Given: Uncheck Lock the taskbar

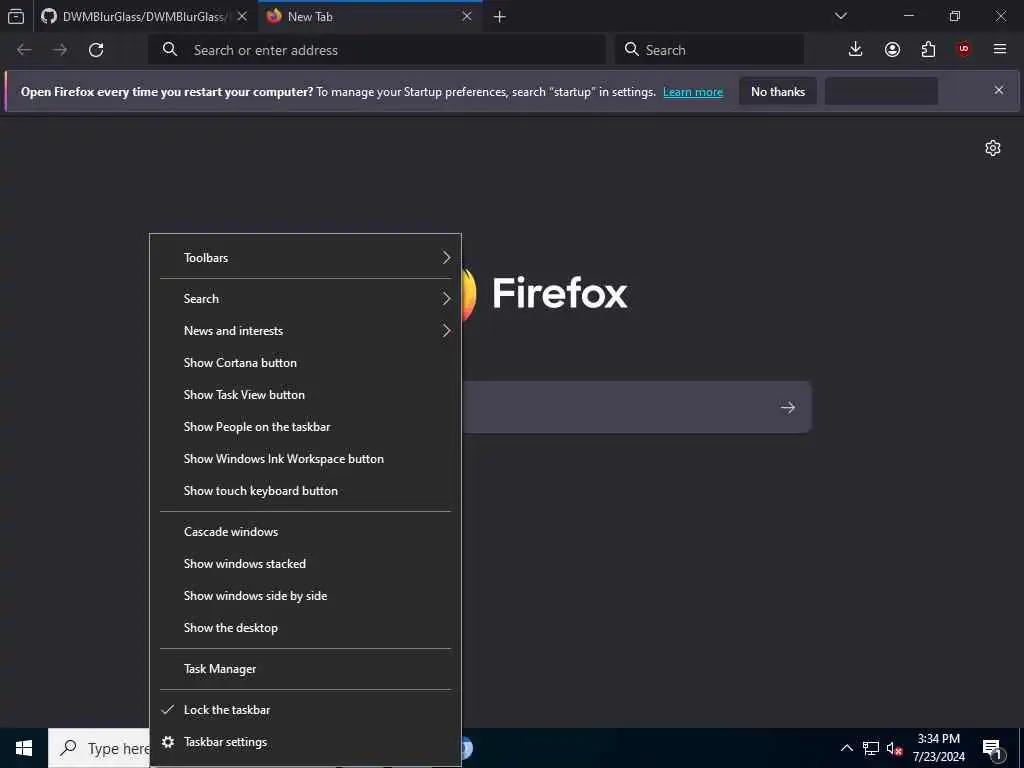Looking at the screenshot, I should coord(306,710).
